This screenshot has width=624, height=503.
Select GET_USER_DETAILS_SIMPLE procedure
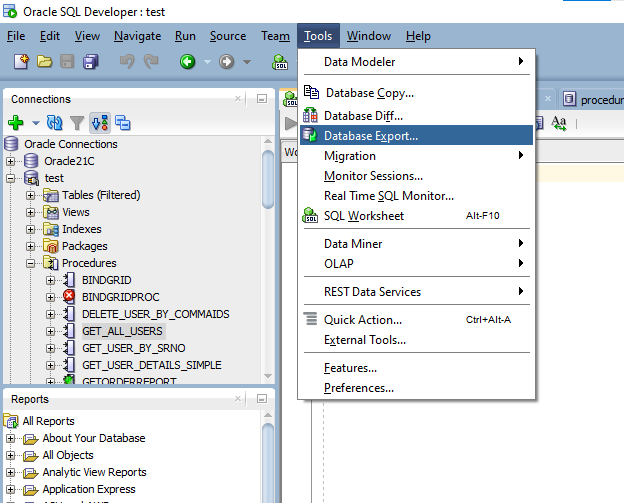pyautogui.click(x=152, y=365)
